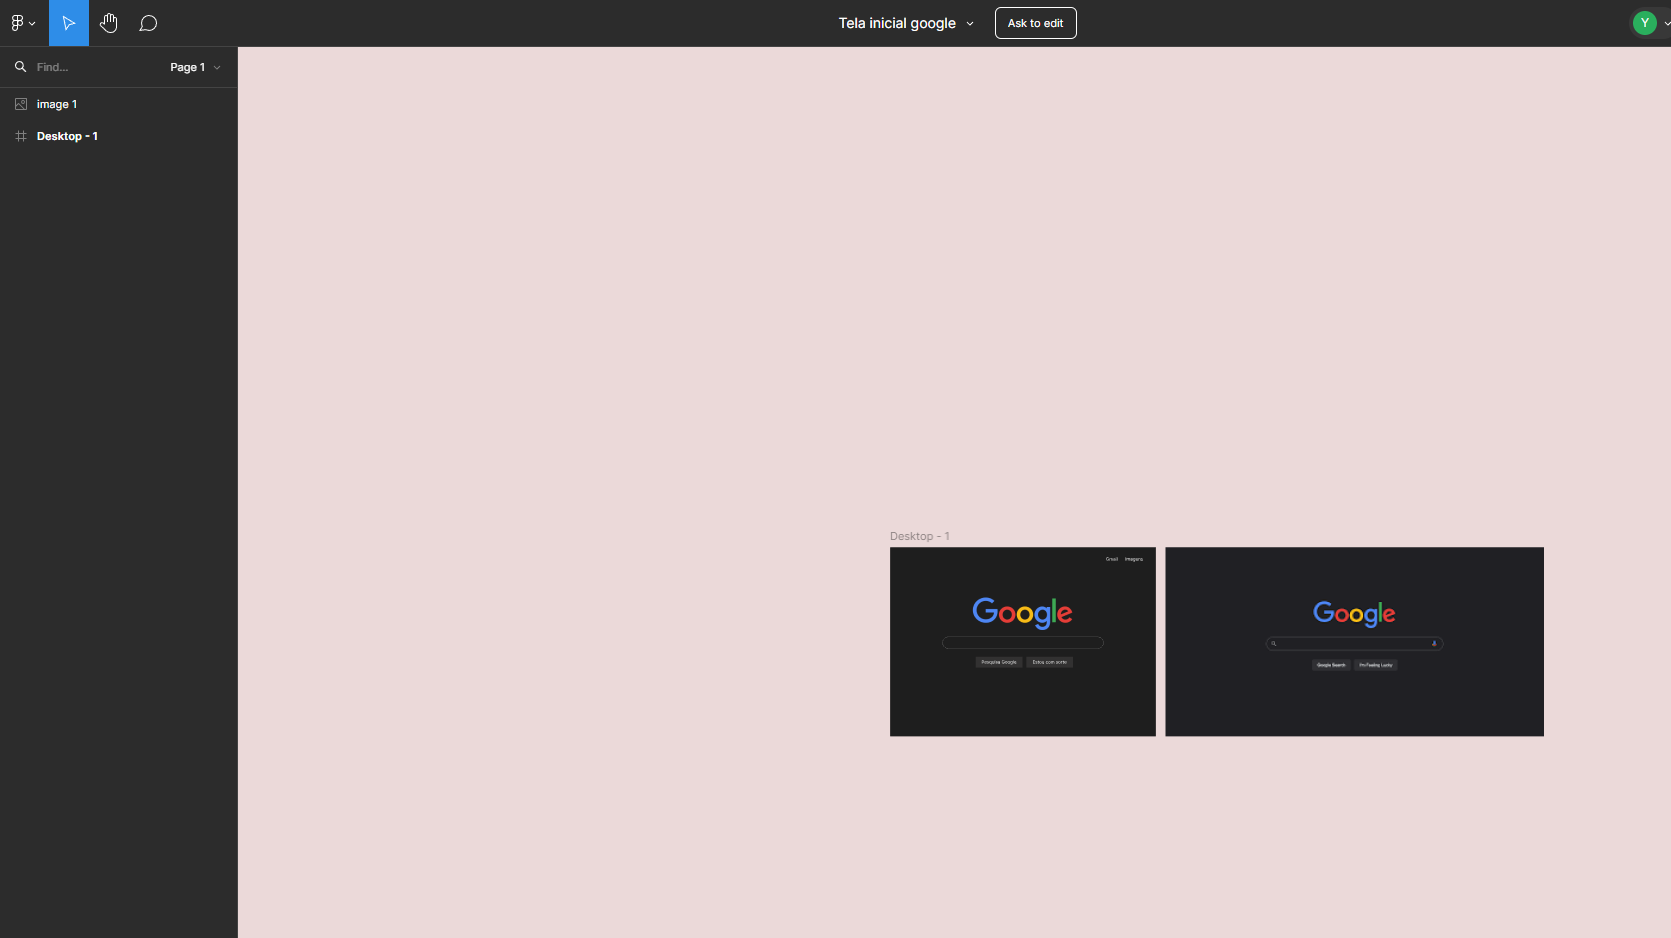Click Pesquisa Google button in left frame

pyautogui.click(x=999, y=662)
